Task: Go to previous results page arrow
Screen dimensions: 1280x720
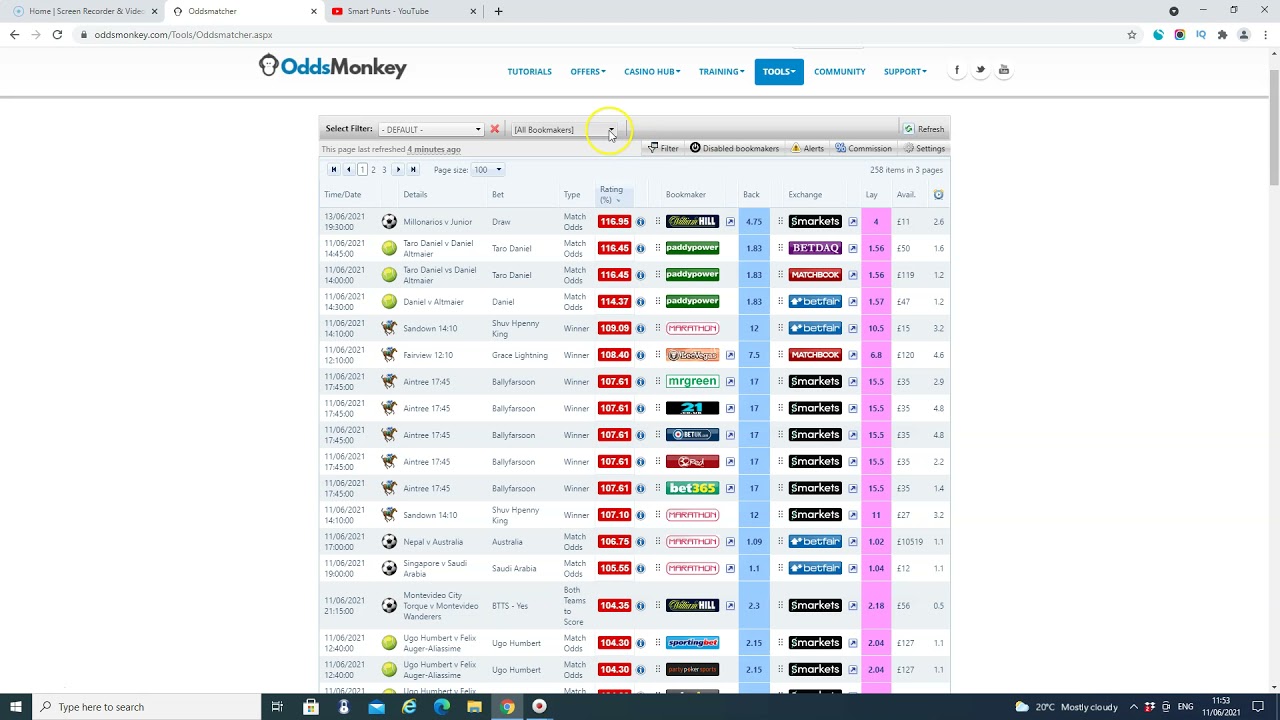Action: [348, 170]
